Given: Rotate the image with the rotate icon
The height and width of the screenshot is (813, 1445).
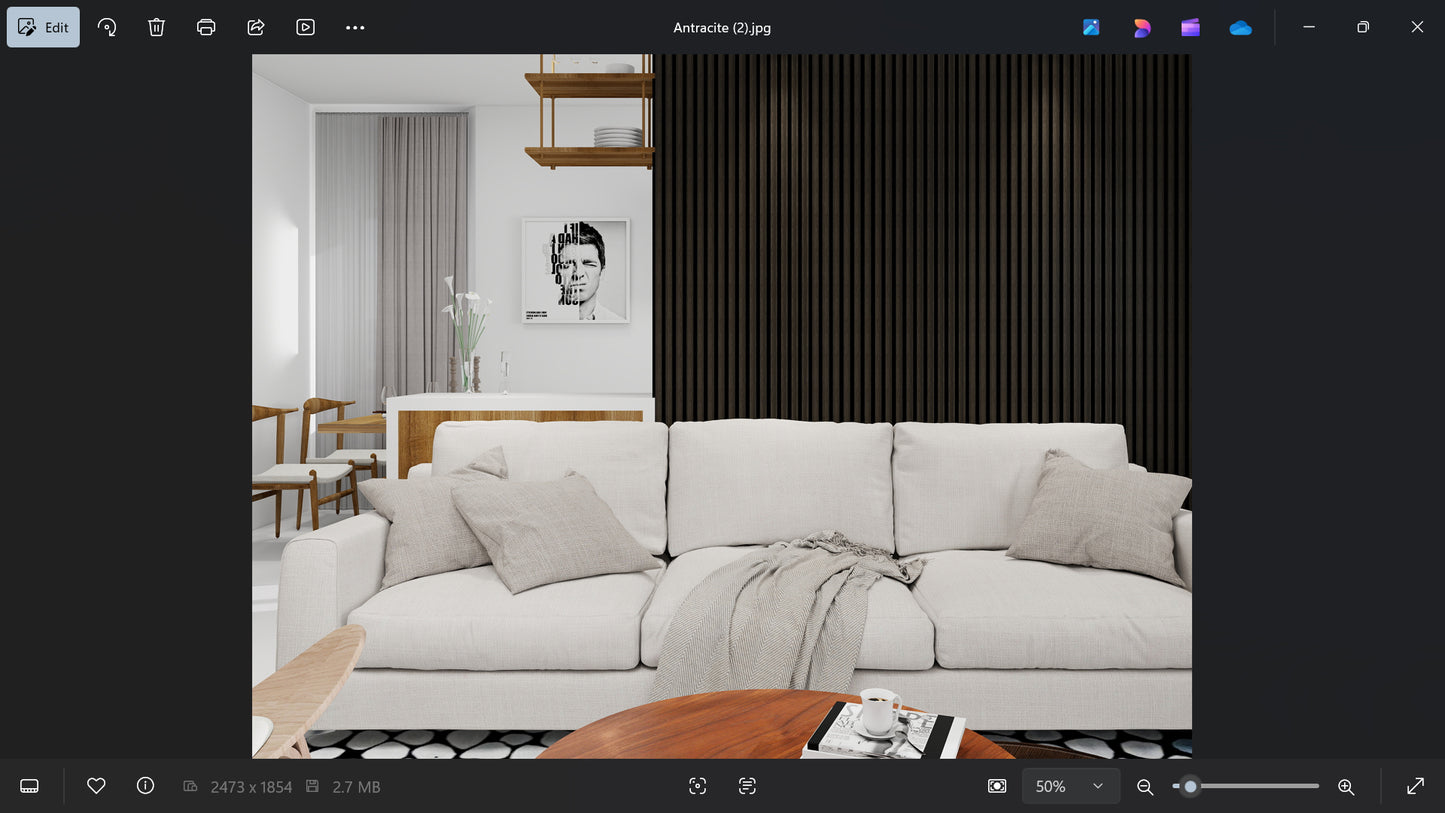Looking at the screenshot, I should [107, 27].
